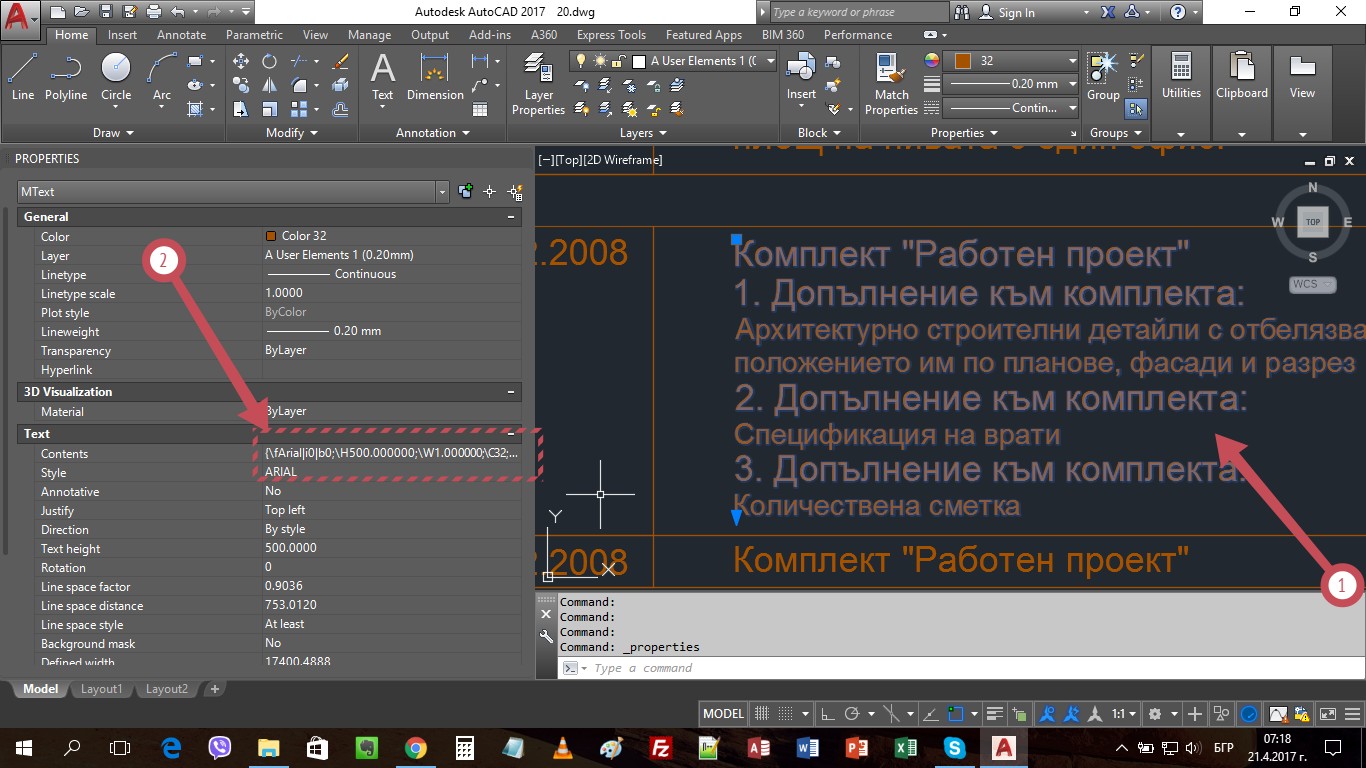Open the AutoCAD application menu button
This screenshot has height=768, width=1366.
click(x=21, y=18)
